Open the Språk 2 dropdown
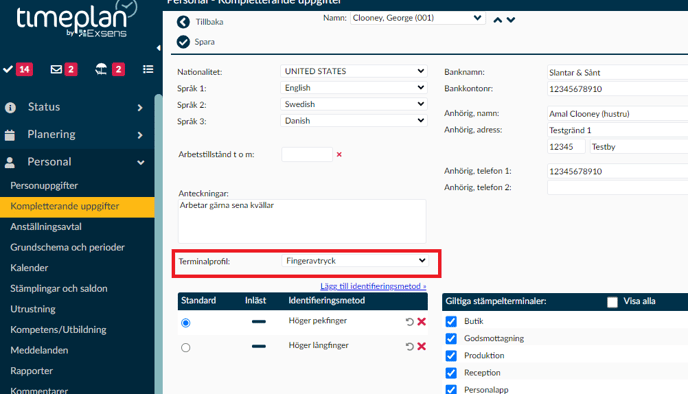 [x=354, y=104]
